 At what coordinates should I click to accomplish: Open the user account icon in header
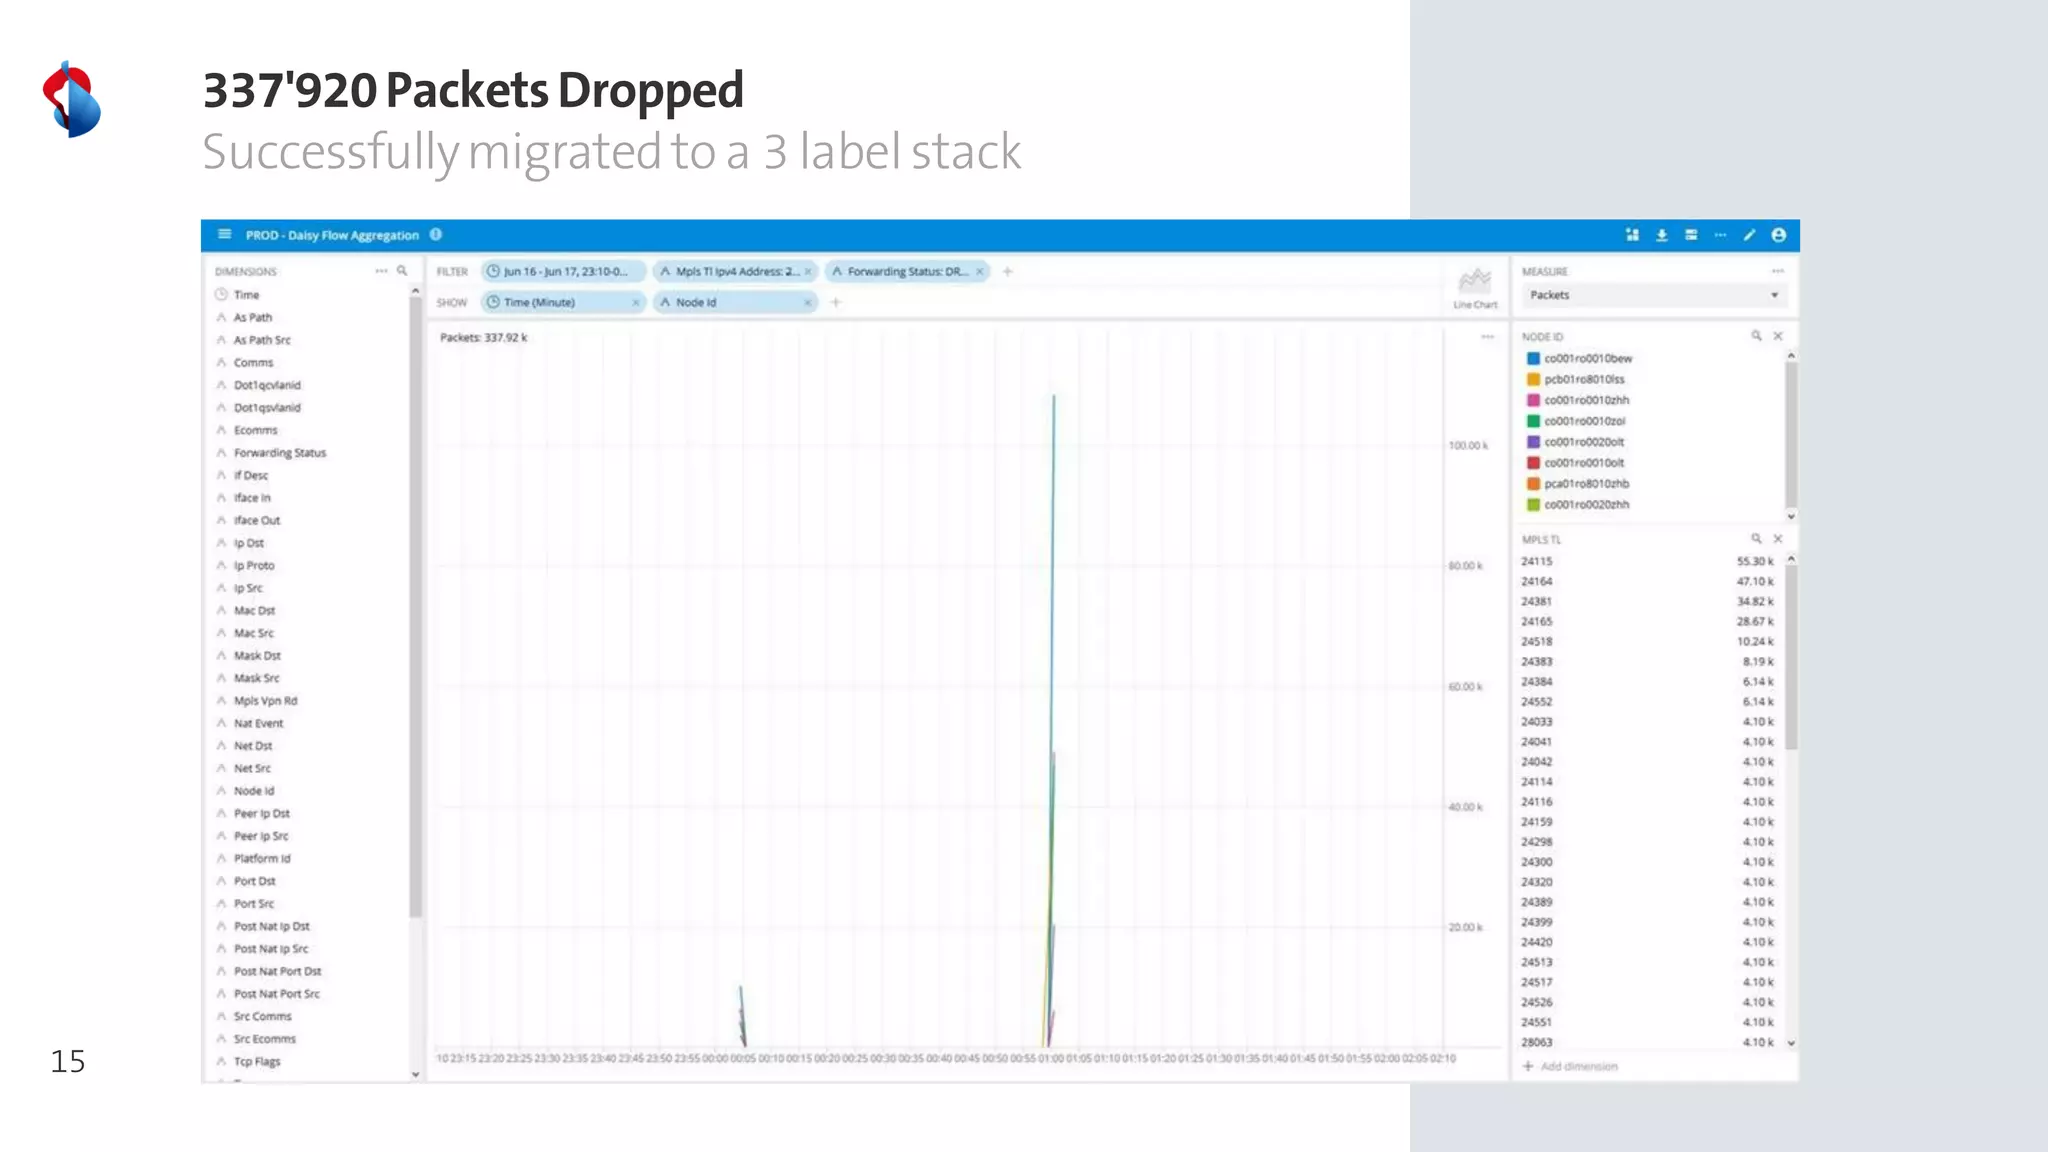pos(1778,235)
